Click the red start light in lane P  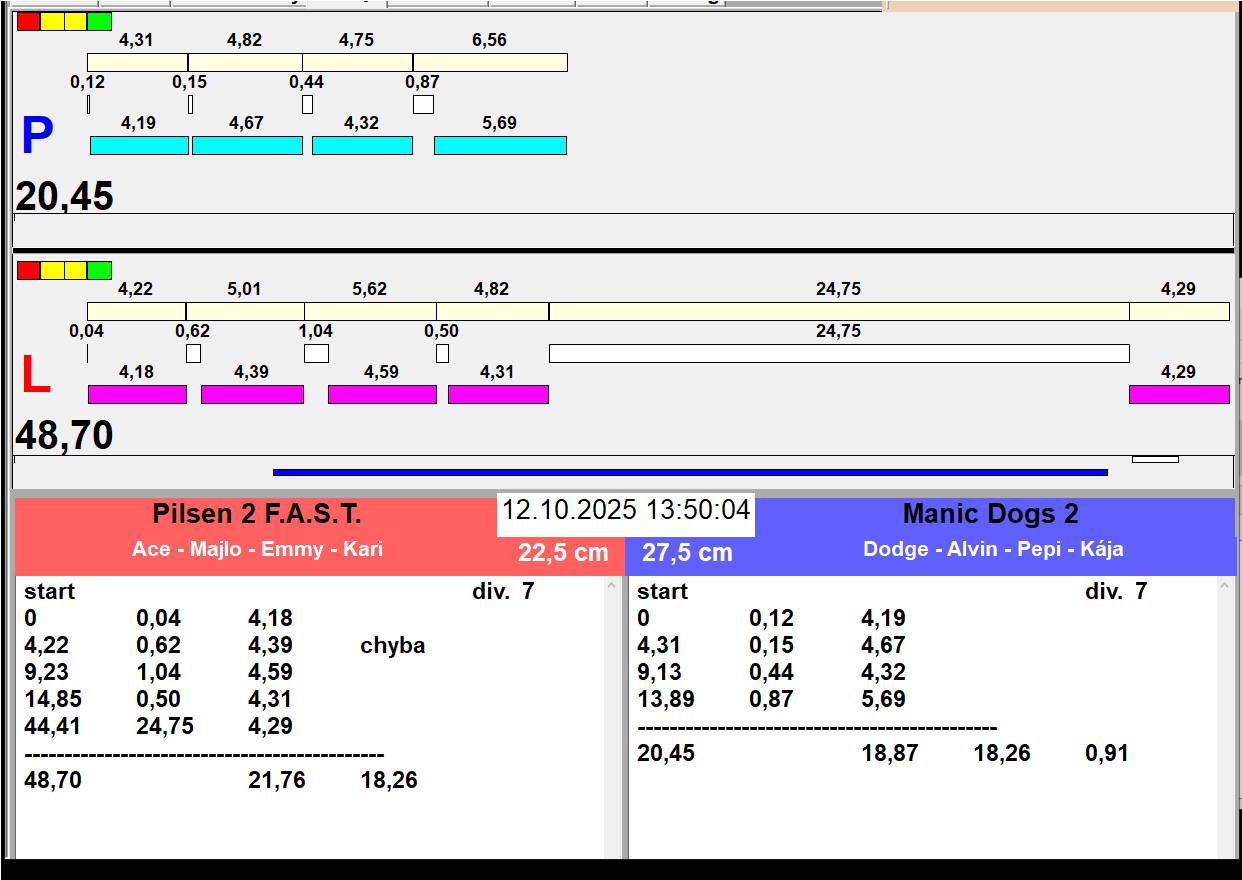coord(29,22)
